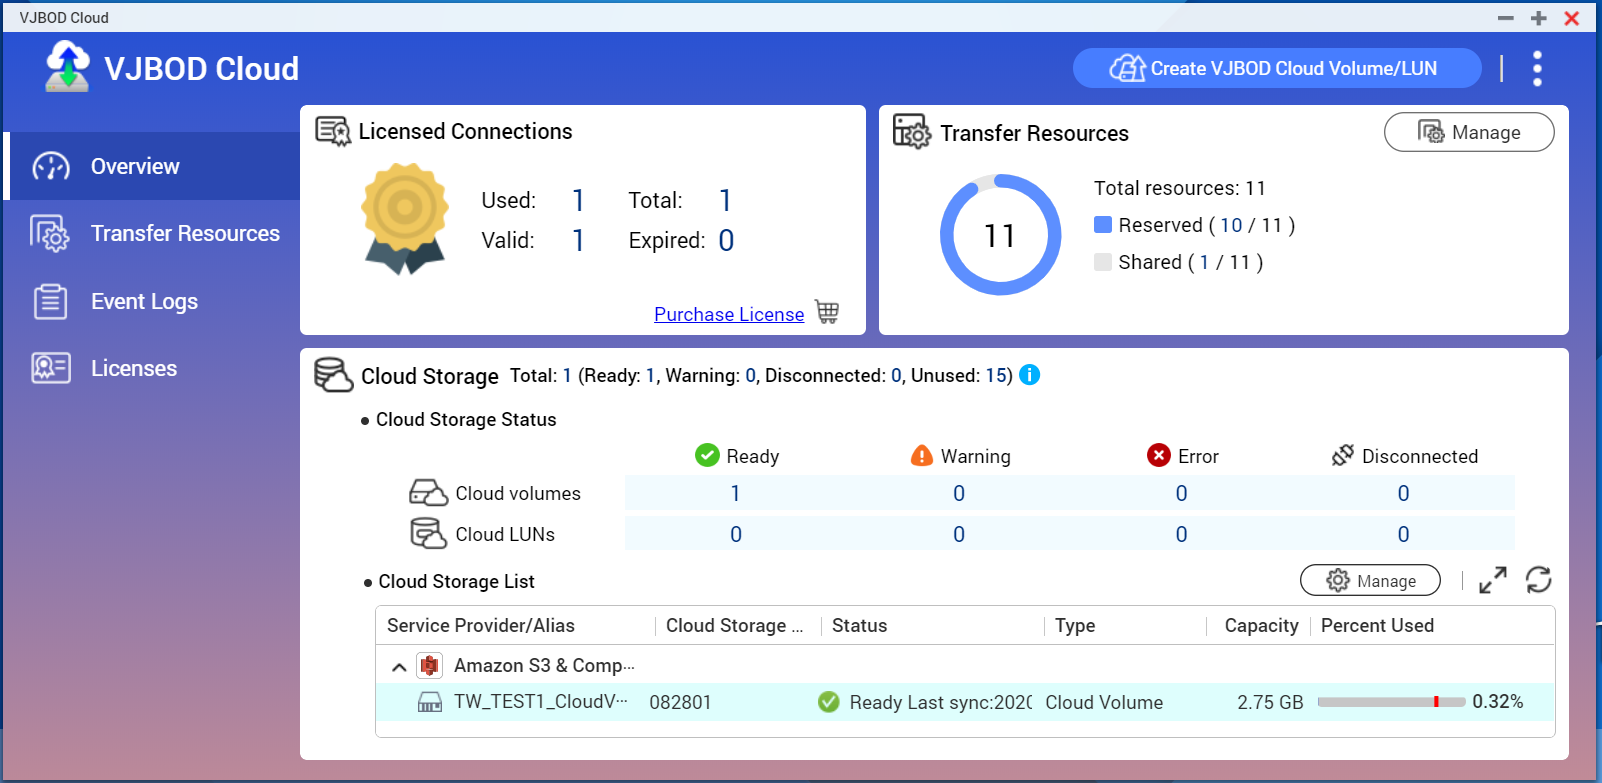Screen dimensions: 1602x783
Task: Click the 082801 cloud storage cell
Action: 680,702
